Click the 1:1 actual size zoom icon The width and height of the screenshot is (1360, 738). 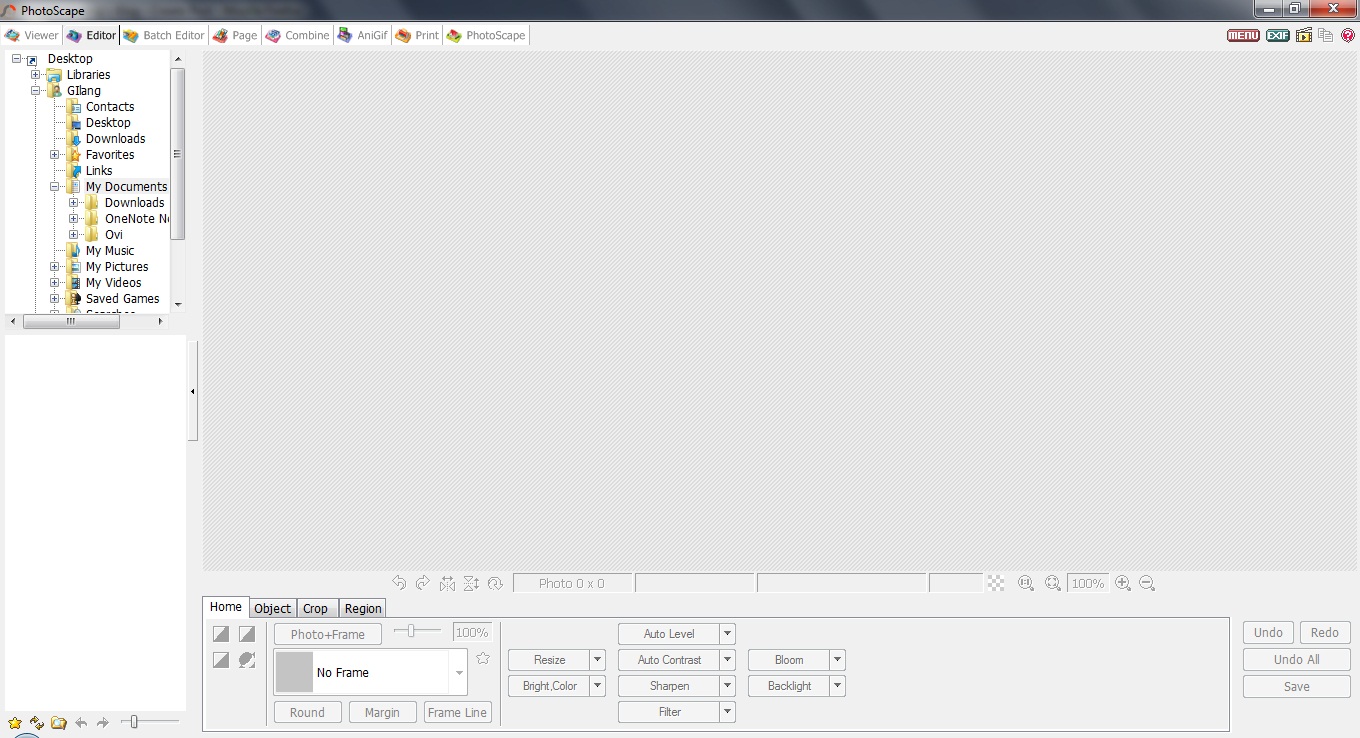coord(1026,583)
